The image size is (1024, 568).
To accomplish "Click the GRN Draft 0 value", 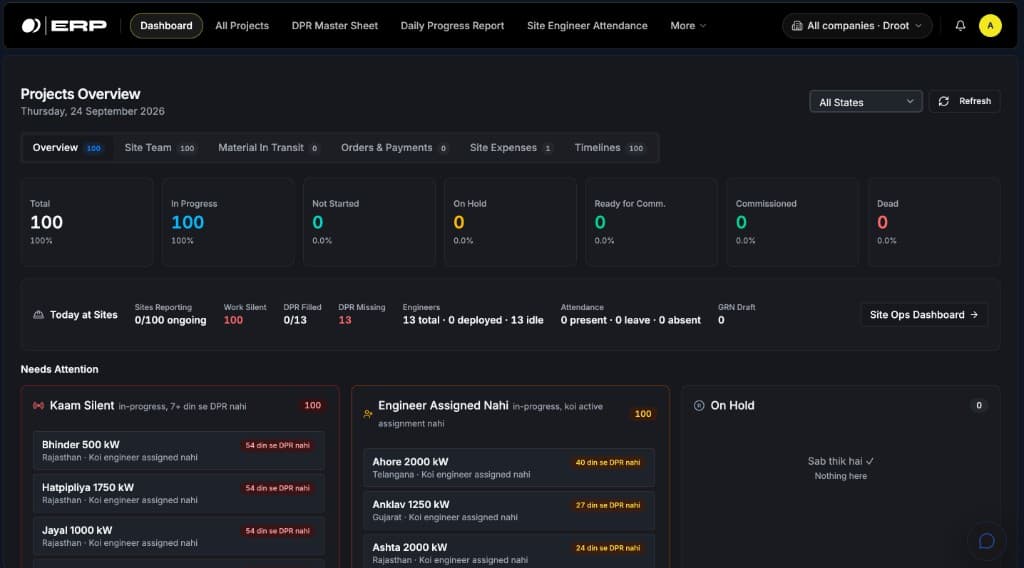I will point(721,320).
